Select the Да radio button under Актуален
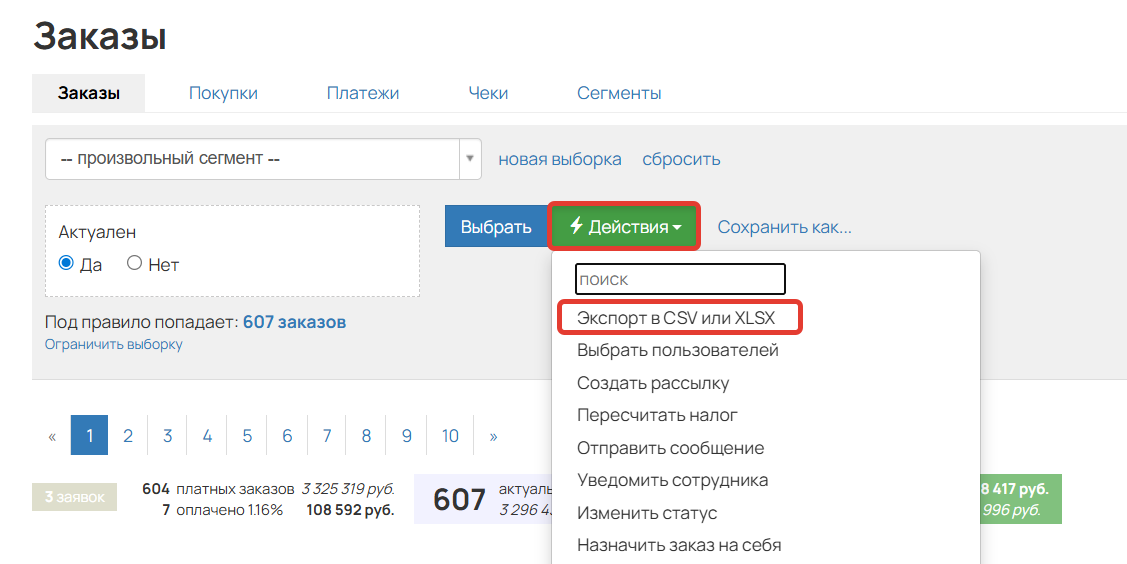This screenshot has height=564, width=1127. click(66, 263)
